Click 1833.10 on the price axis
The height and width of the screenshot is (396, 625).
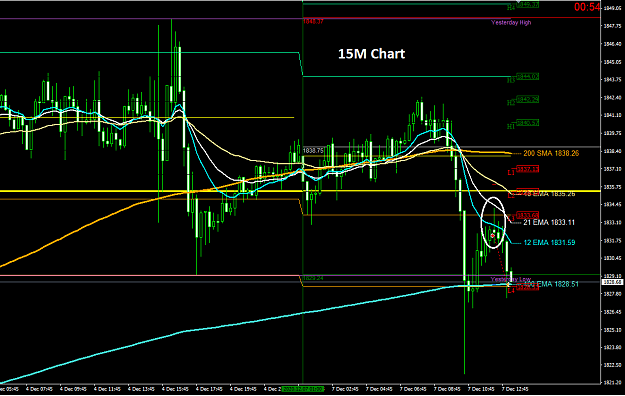coord(613,223)
